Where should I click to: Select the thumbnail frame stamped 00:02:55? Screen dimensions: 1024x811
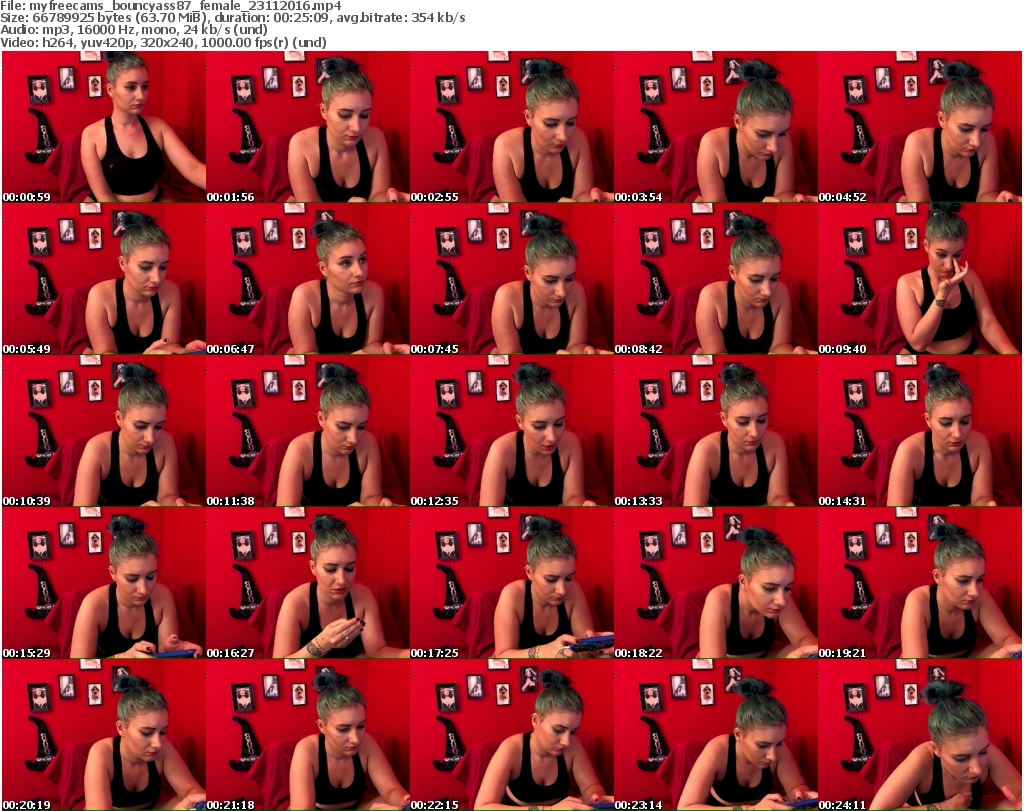[511, 127]
